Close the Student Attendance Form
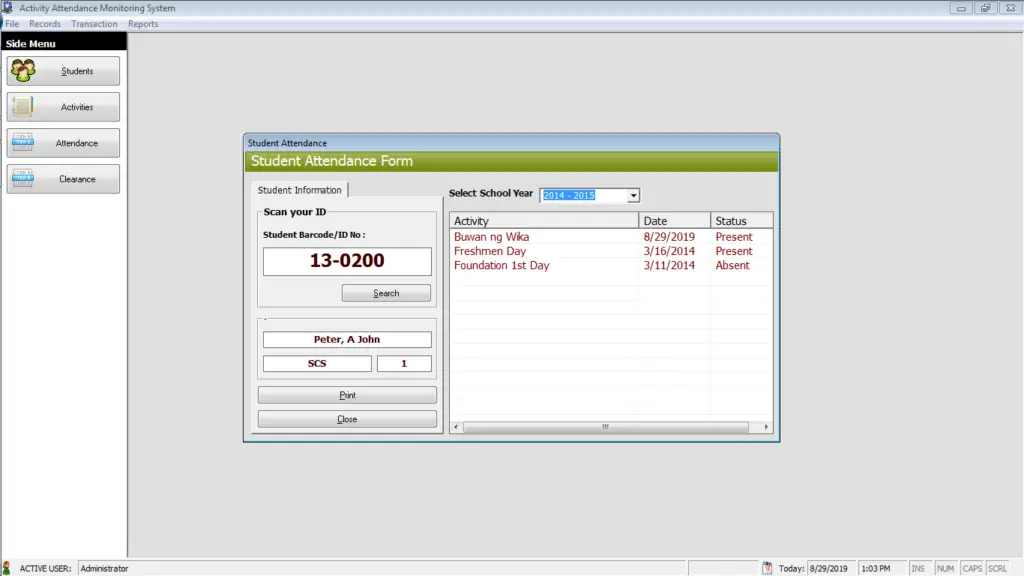Image resolution: width=1024 pixels, height=576 pixels. pos(347,418)
